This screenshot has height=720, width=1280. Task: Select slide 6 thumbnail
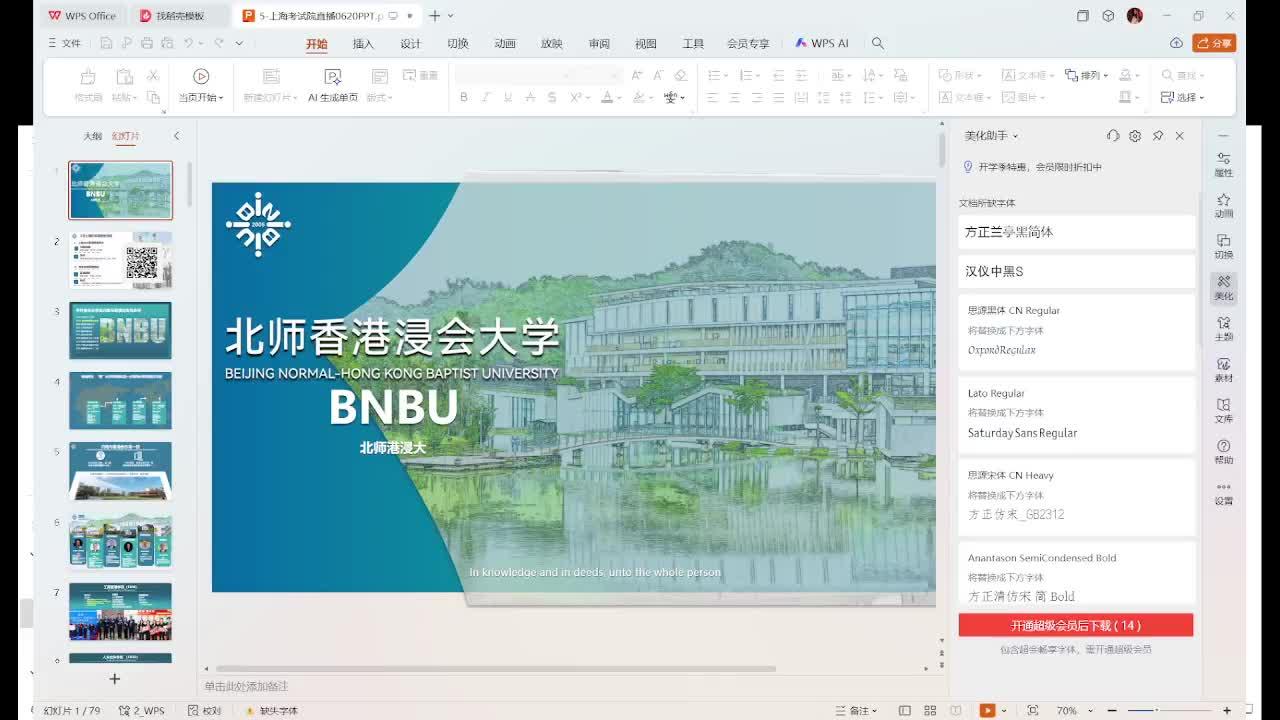120,541
